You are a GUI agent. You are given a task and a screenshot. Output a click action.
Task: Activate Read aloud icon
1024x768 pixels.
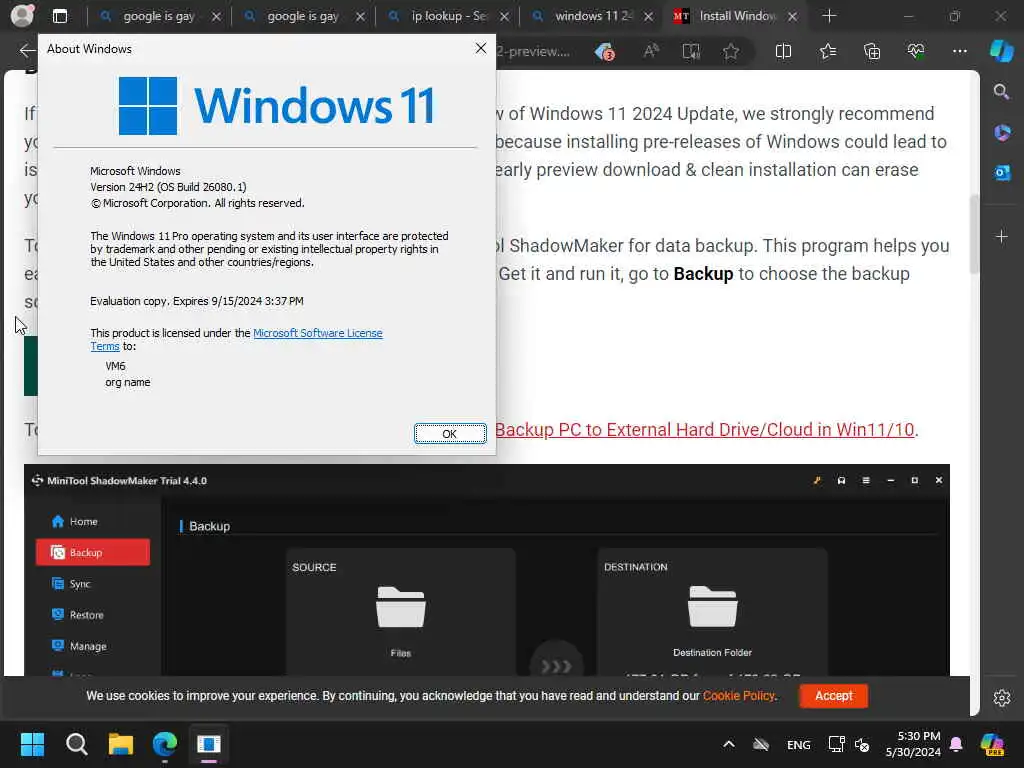650,51
